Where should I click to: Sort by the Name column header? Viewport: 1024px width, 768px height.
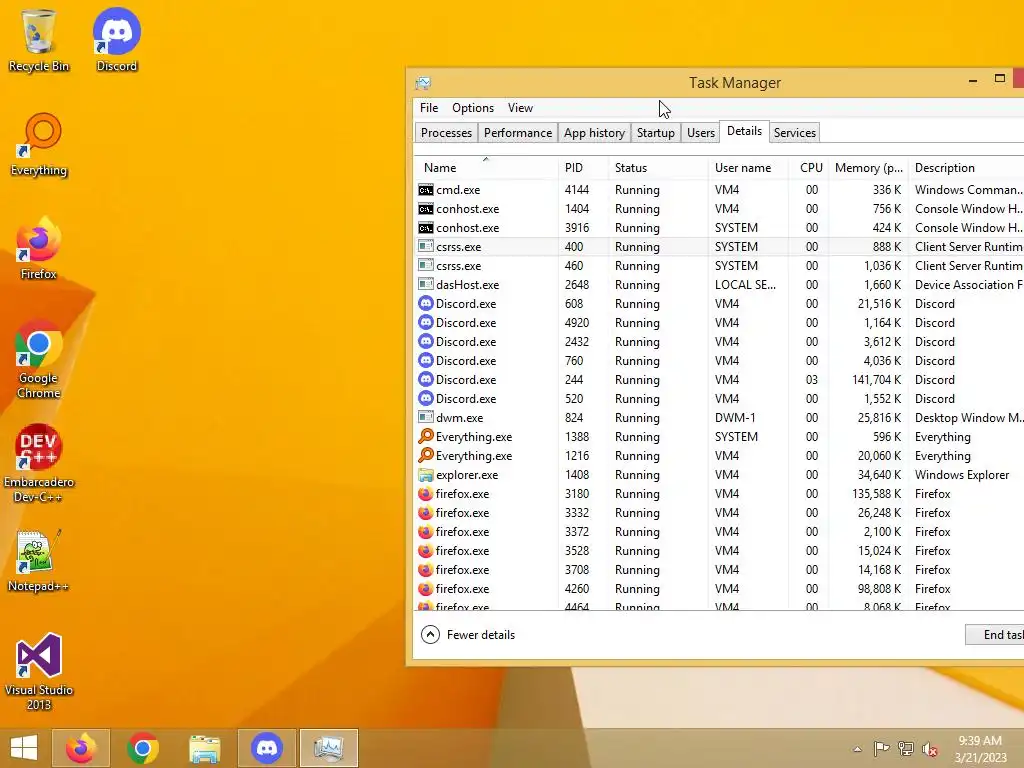tap(486, 168)
